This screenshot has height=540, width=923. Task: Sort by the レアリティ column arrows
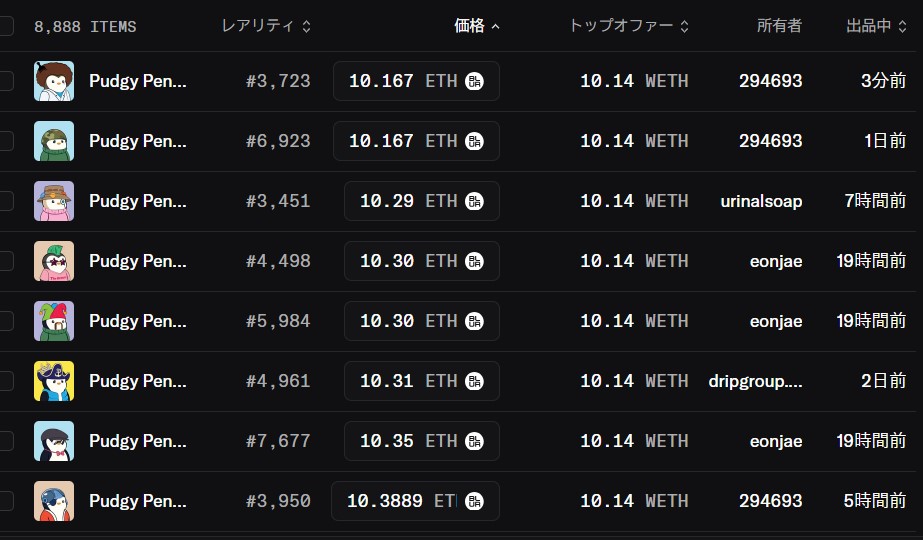coord(306,26)
